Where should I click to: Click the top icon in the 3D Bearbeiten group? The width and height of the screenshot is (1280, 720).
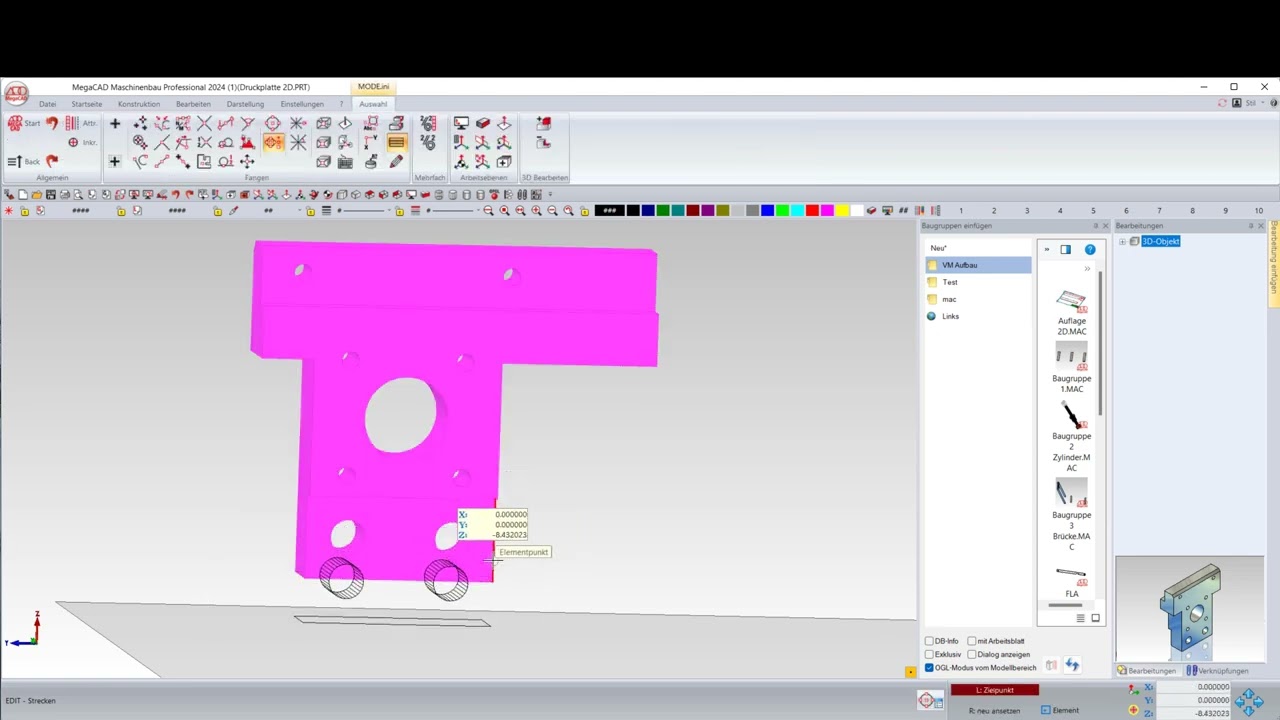pos(543,123)
